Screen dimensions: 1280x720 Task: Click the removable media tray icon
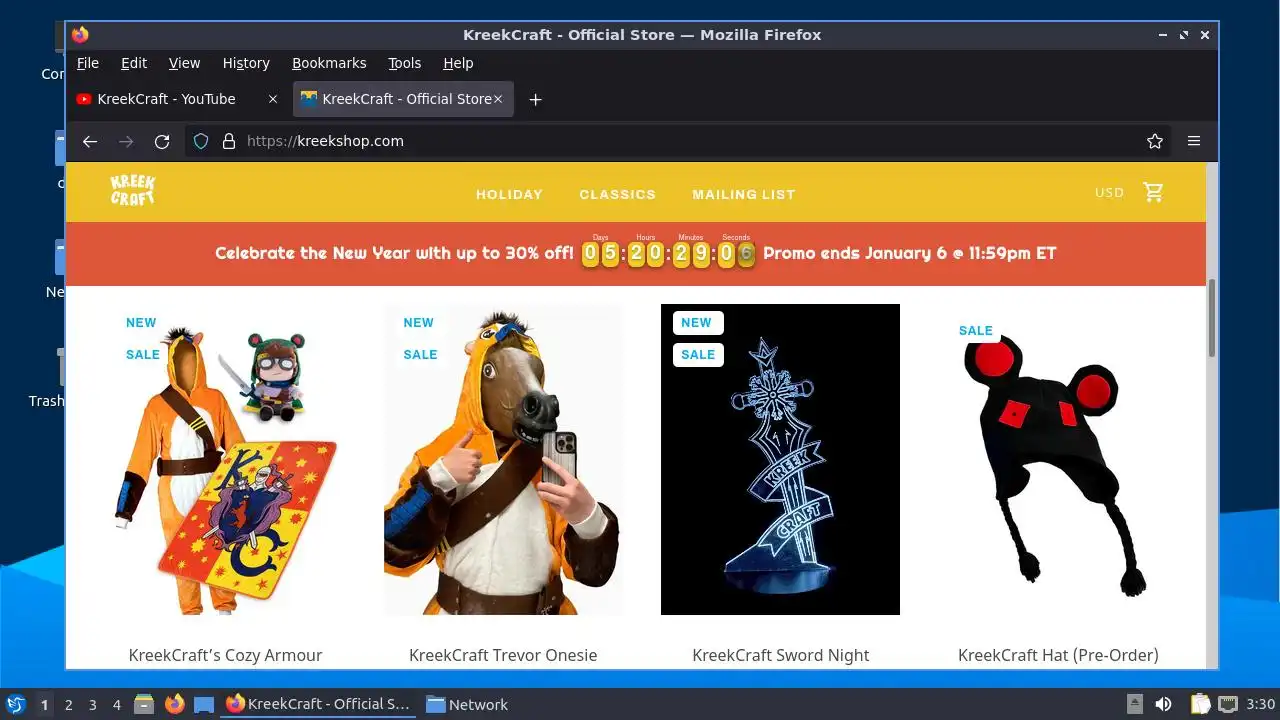1135,704
